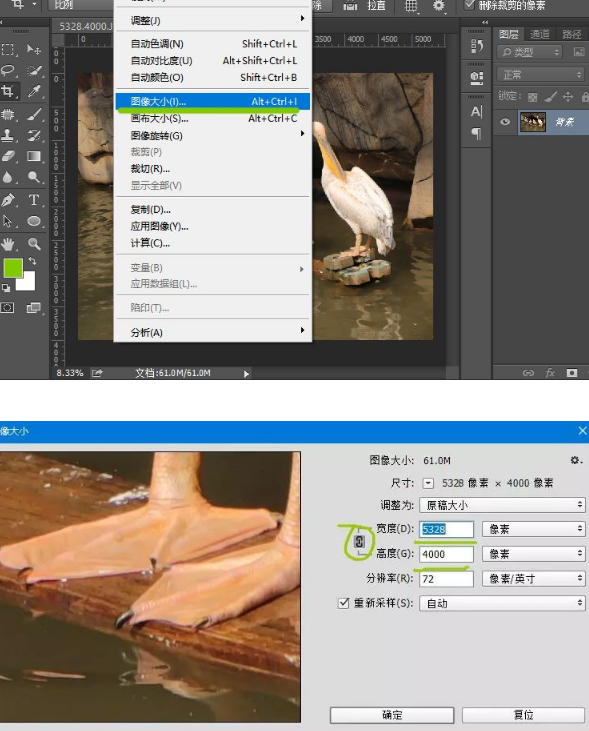Toggle Quick Mask mode

[x=8, y=308]
